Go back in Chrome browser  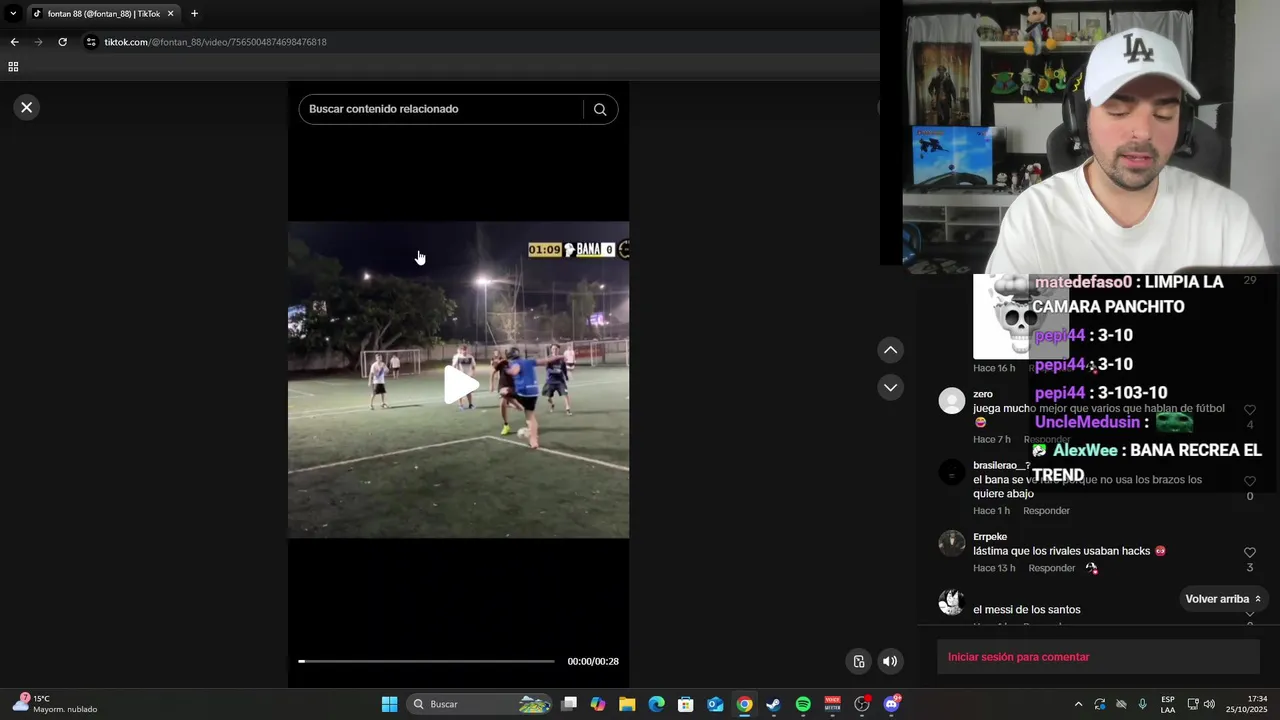pos(14,42)
